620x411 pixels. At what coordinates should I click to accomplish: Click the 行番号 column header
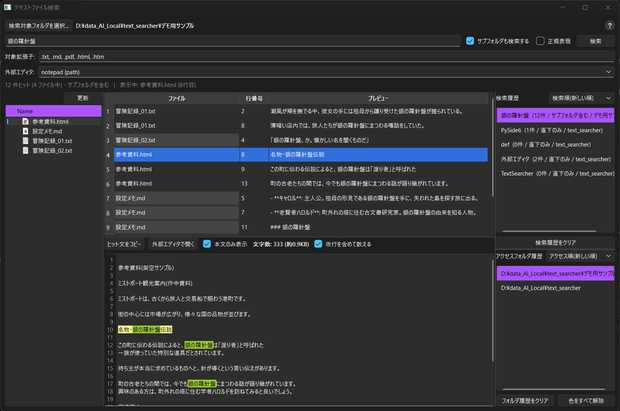[x=254, y=98]
